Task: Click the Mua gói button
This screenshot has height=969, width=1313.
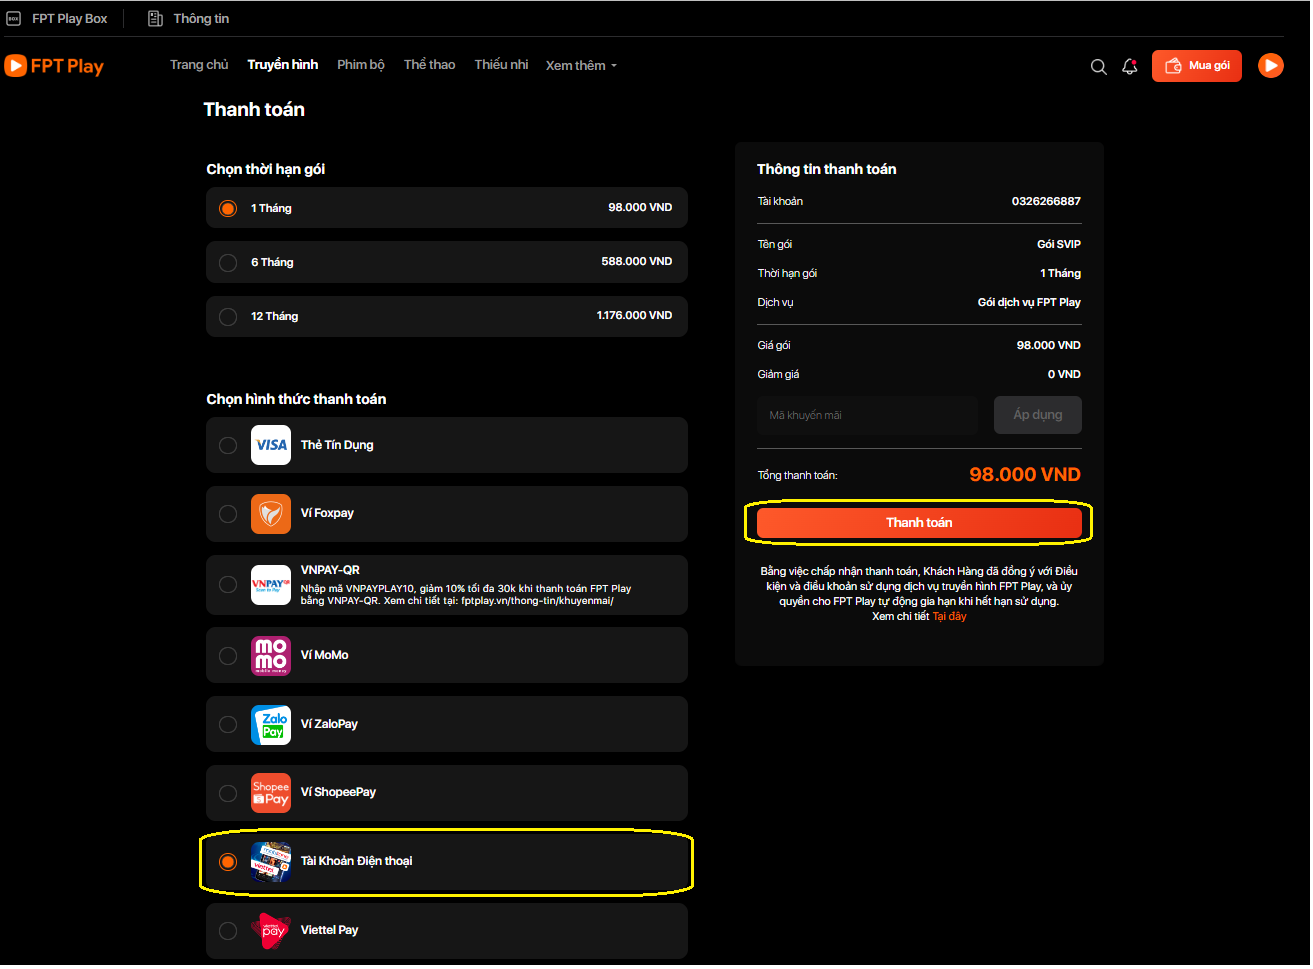Action: 1197,66
